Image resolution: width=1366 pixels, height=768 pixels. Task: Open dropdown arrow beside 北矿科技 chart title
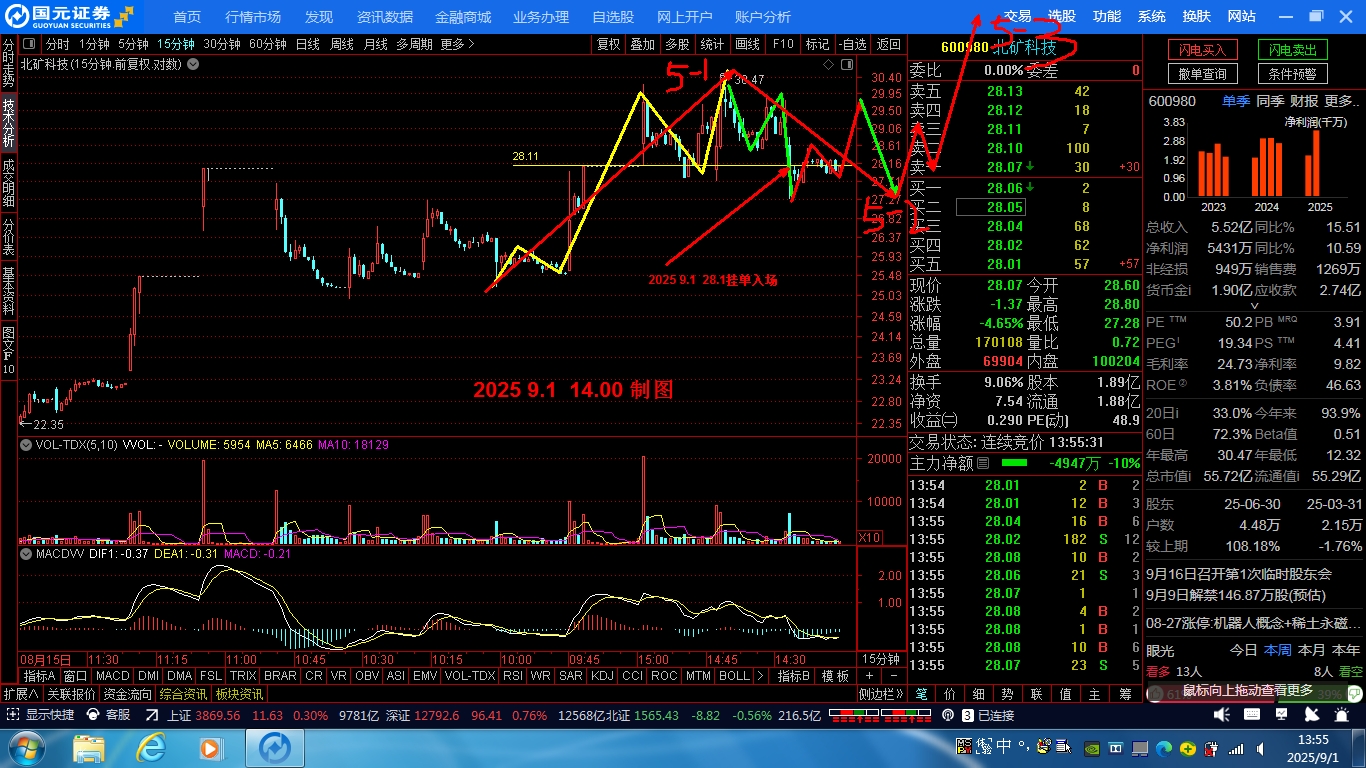[191, 64]
